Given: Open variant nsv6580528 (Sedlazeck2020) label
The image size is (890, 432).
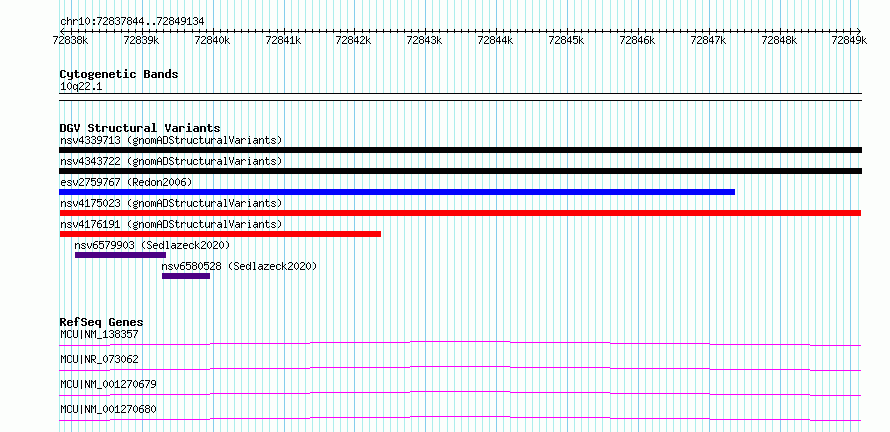Looking at the screenshot, I should tap(239, 266).
